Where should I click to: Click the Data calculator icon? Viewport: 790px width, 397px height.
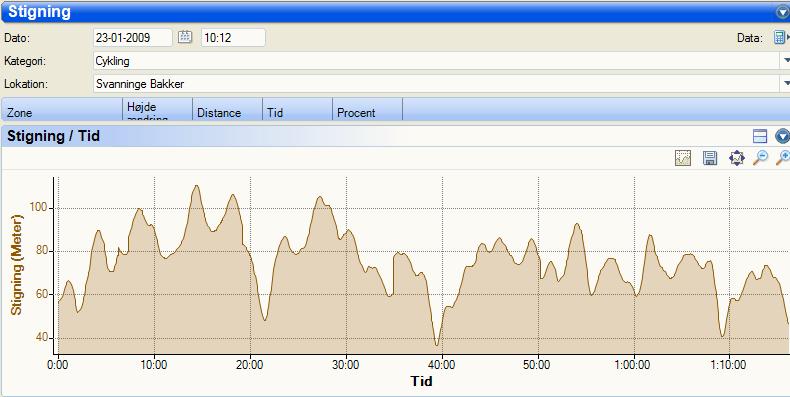tap(779, 37)
